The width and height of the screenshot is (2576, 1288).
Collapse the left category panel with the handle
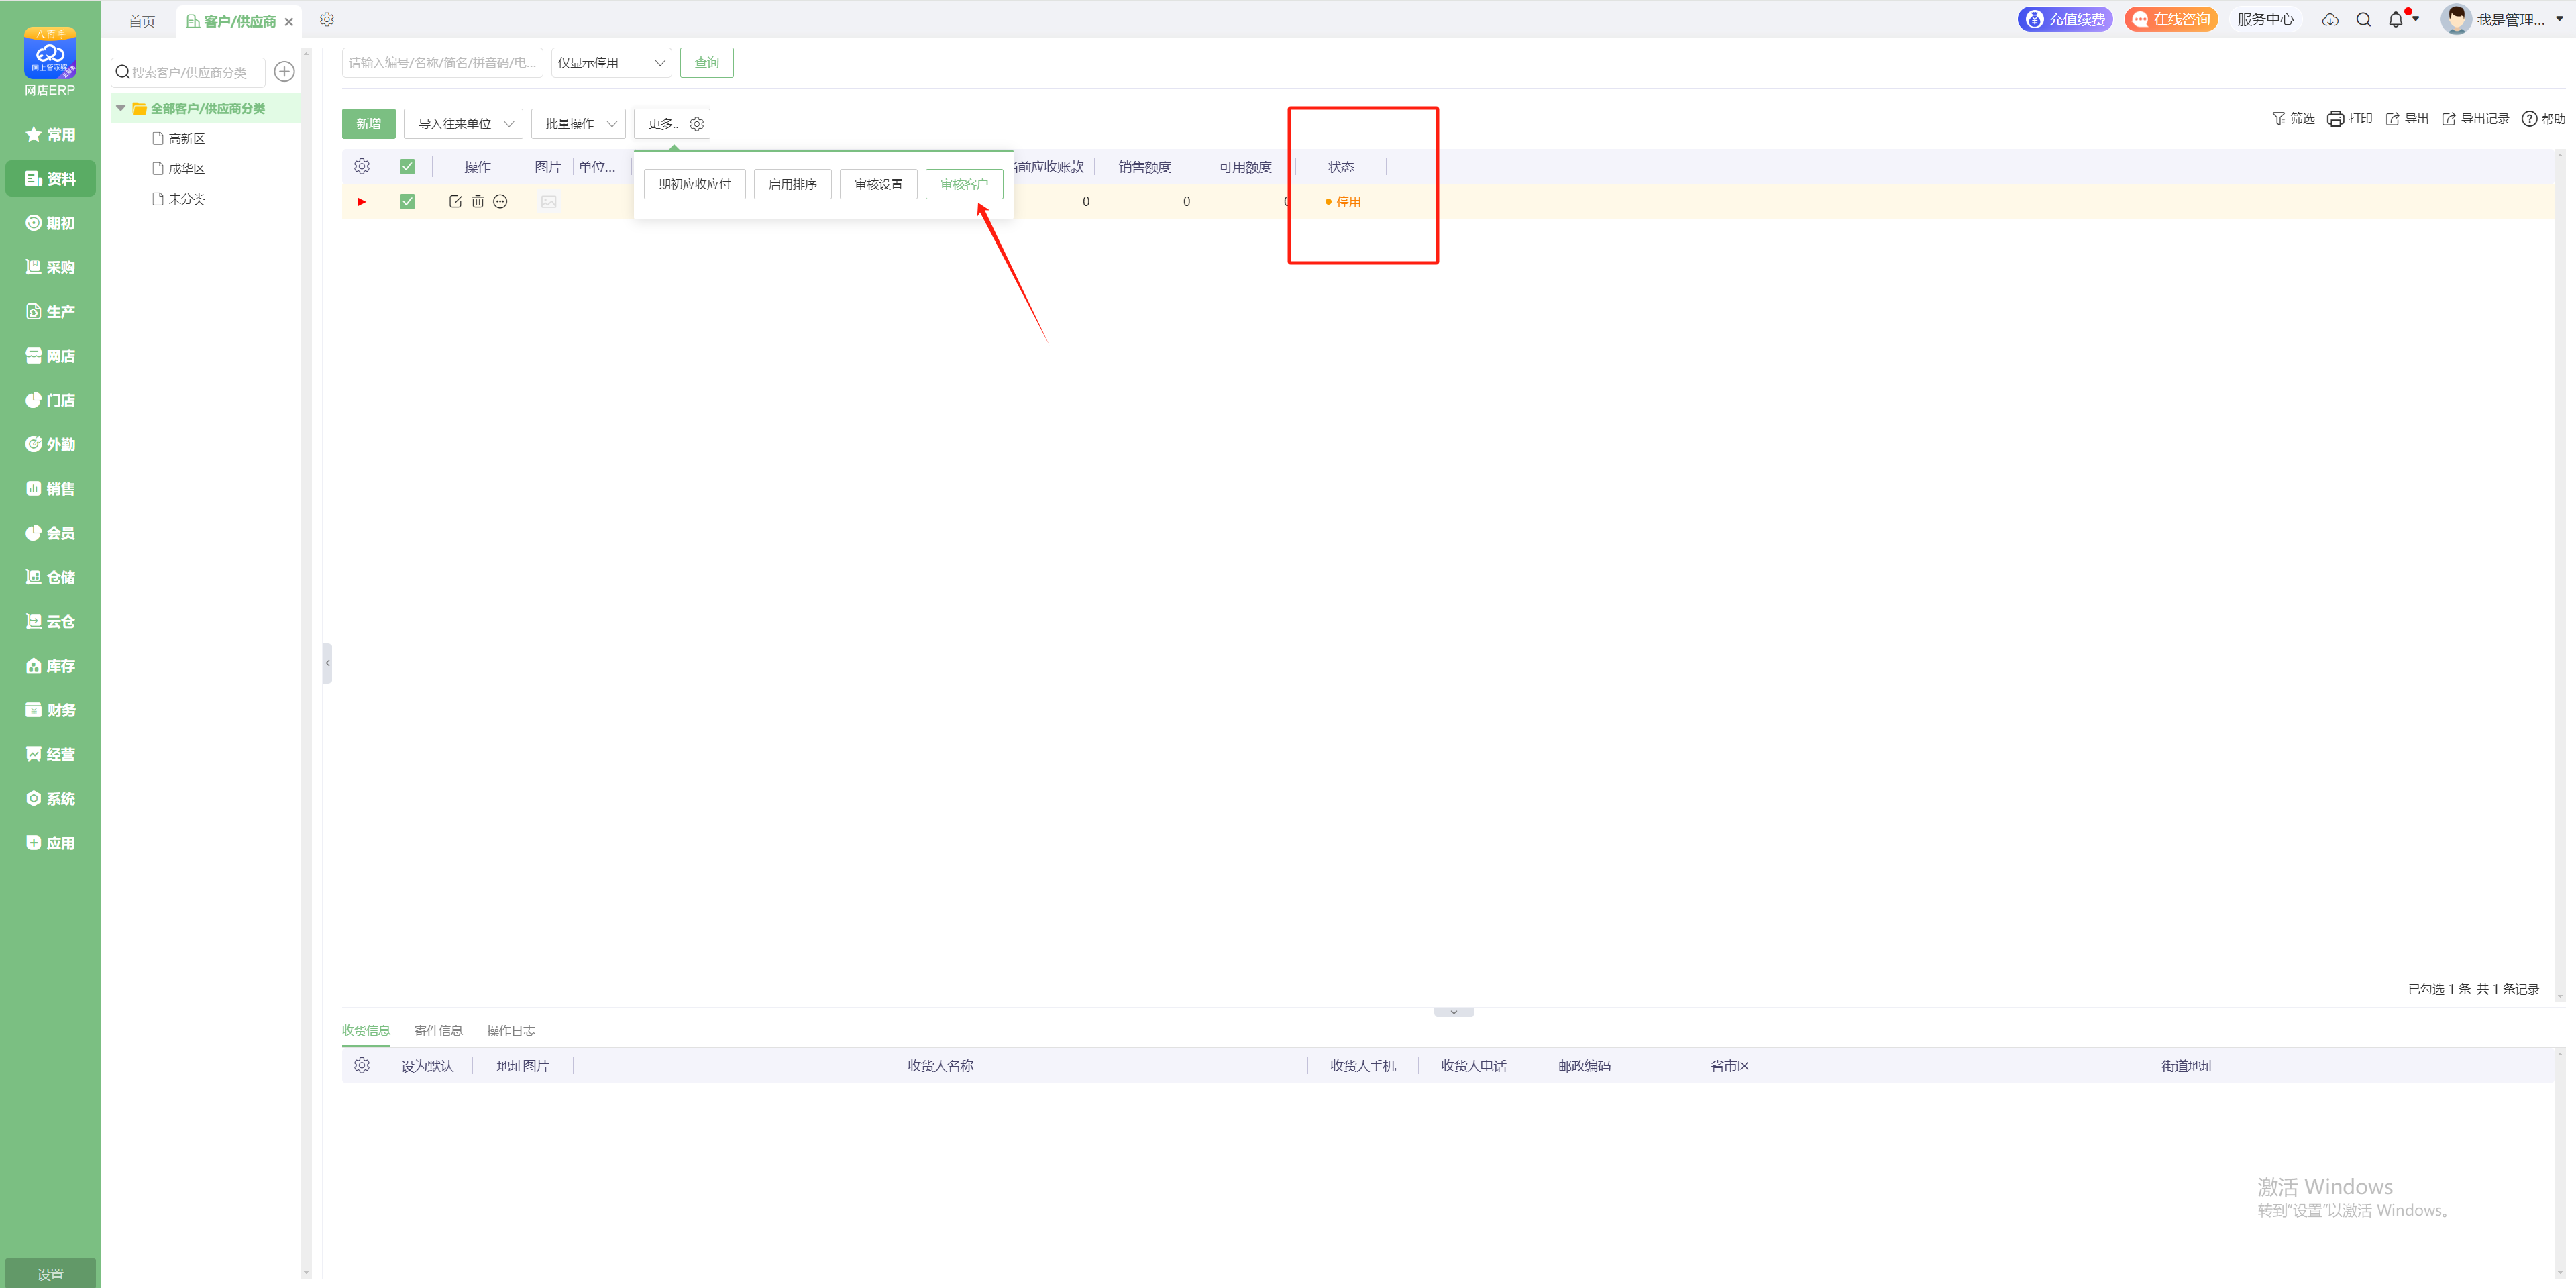pos(327,663)
